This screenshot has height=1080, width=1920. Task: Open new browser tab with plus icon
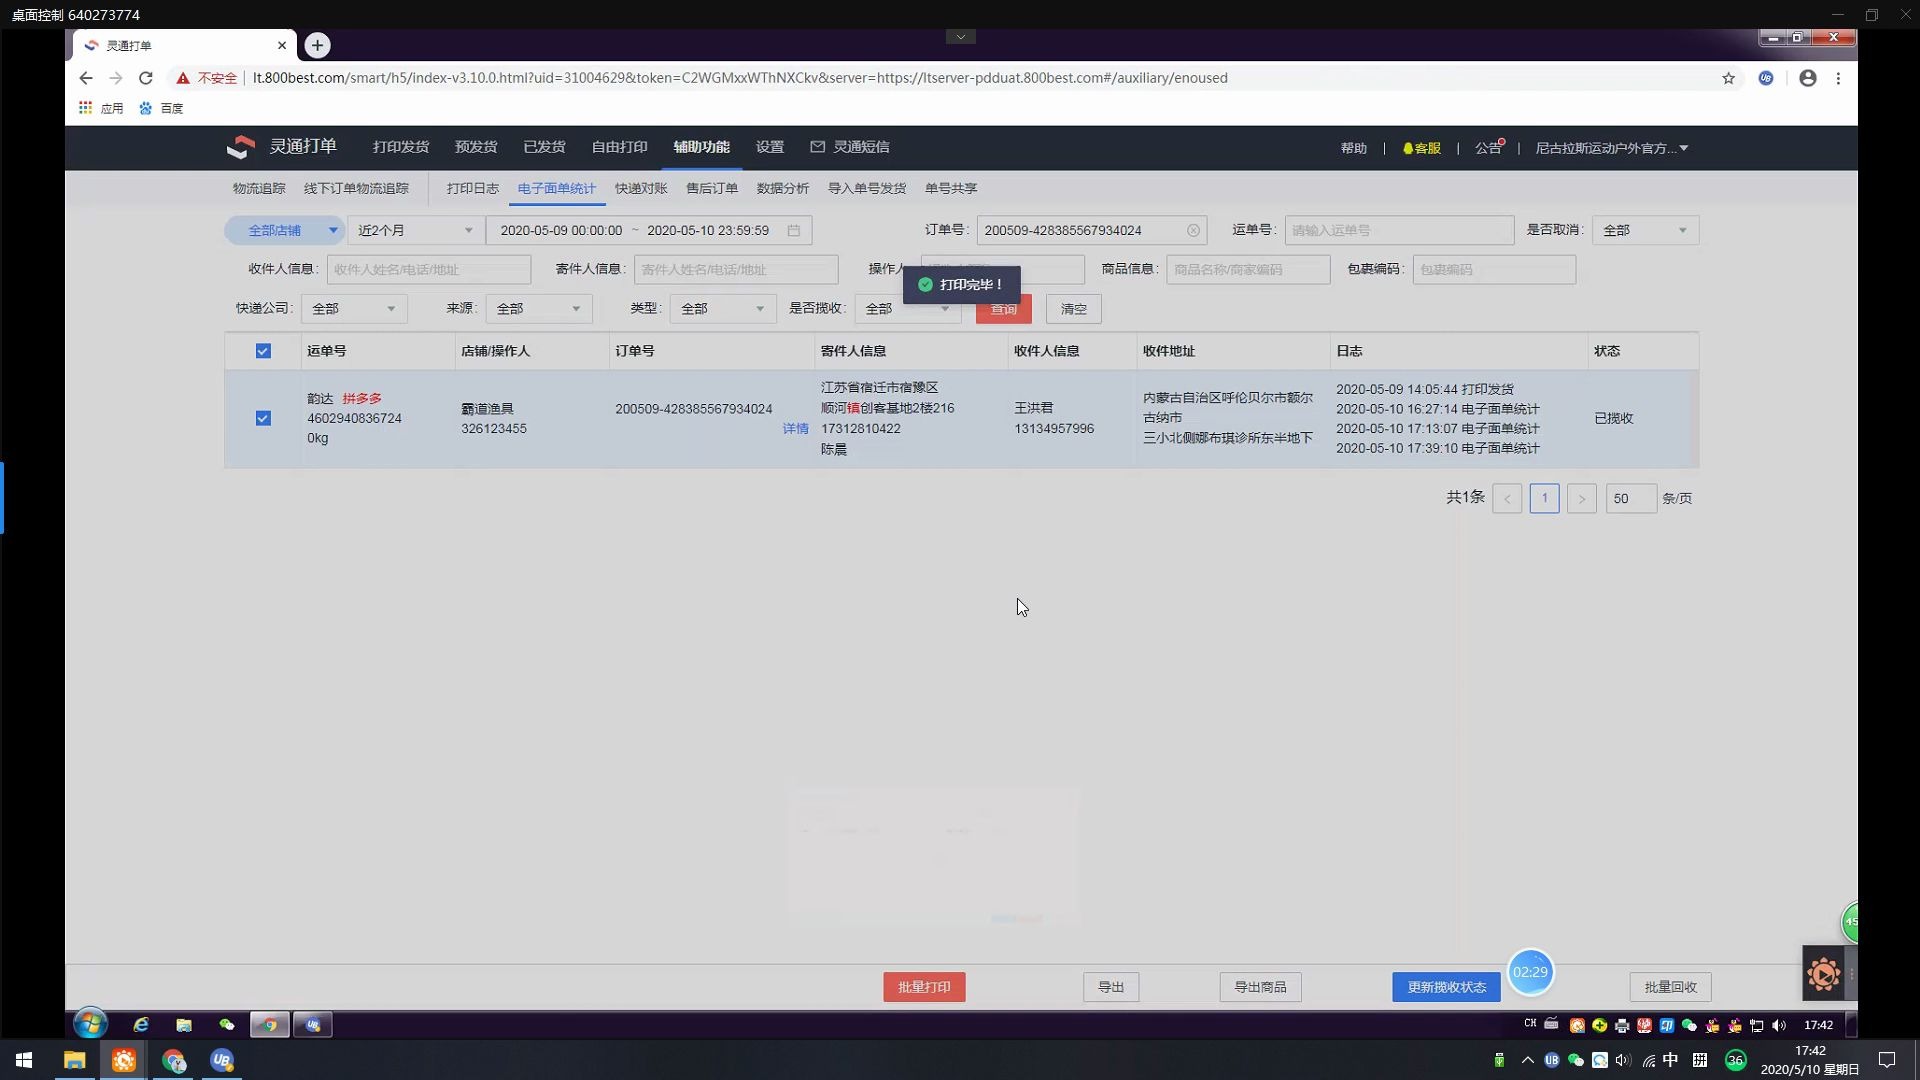[x=317, y=45]
